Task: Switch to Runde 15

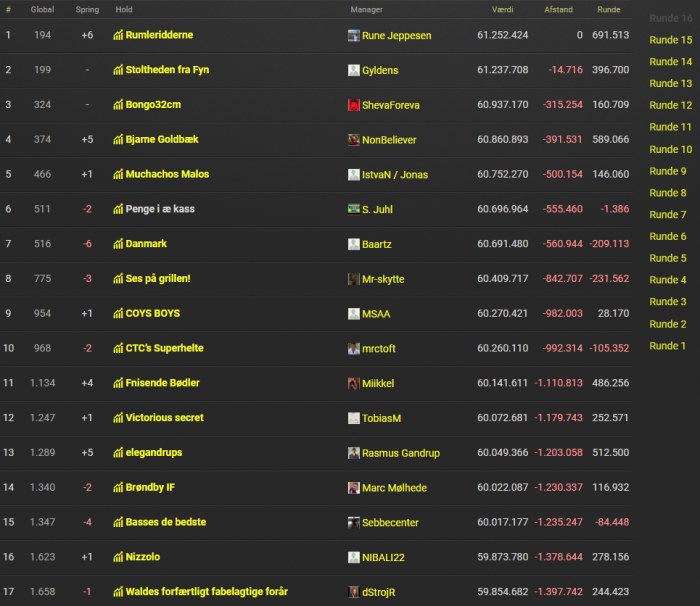Action: pos(671,40)
